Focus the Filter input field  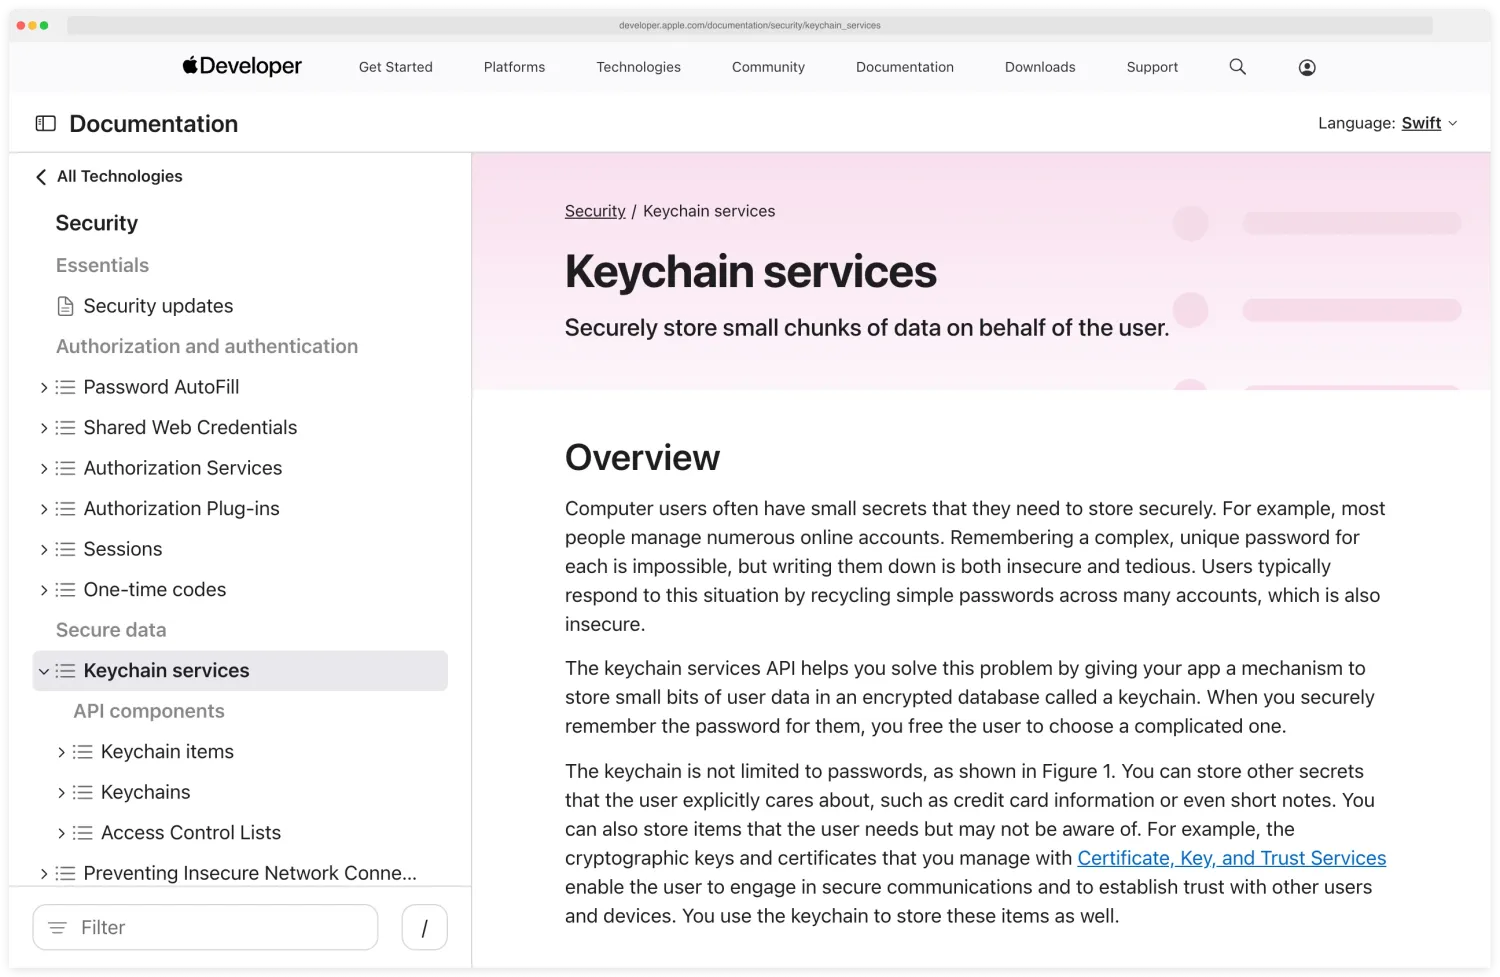point(205,928)
